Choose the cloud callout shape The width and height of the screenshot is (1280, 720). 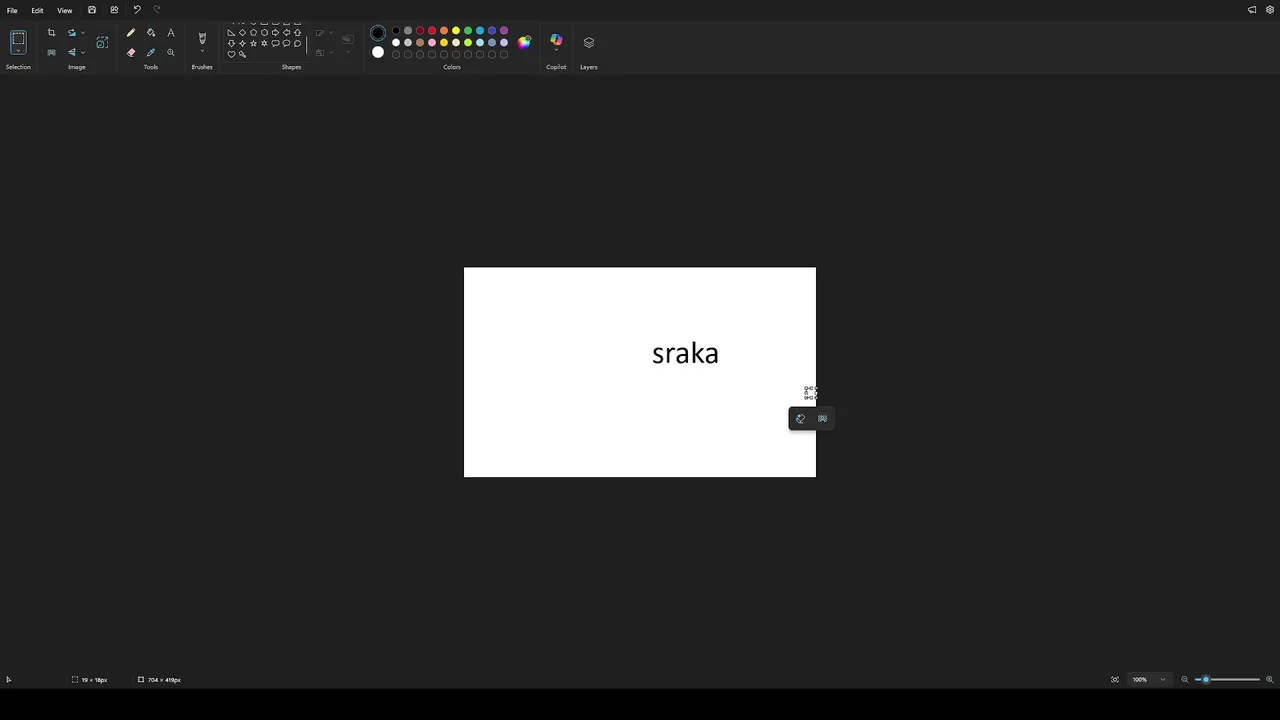click(x=297, y=43)
